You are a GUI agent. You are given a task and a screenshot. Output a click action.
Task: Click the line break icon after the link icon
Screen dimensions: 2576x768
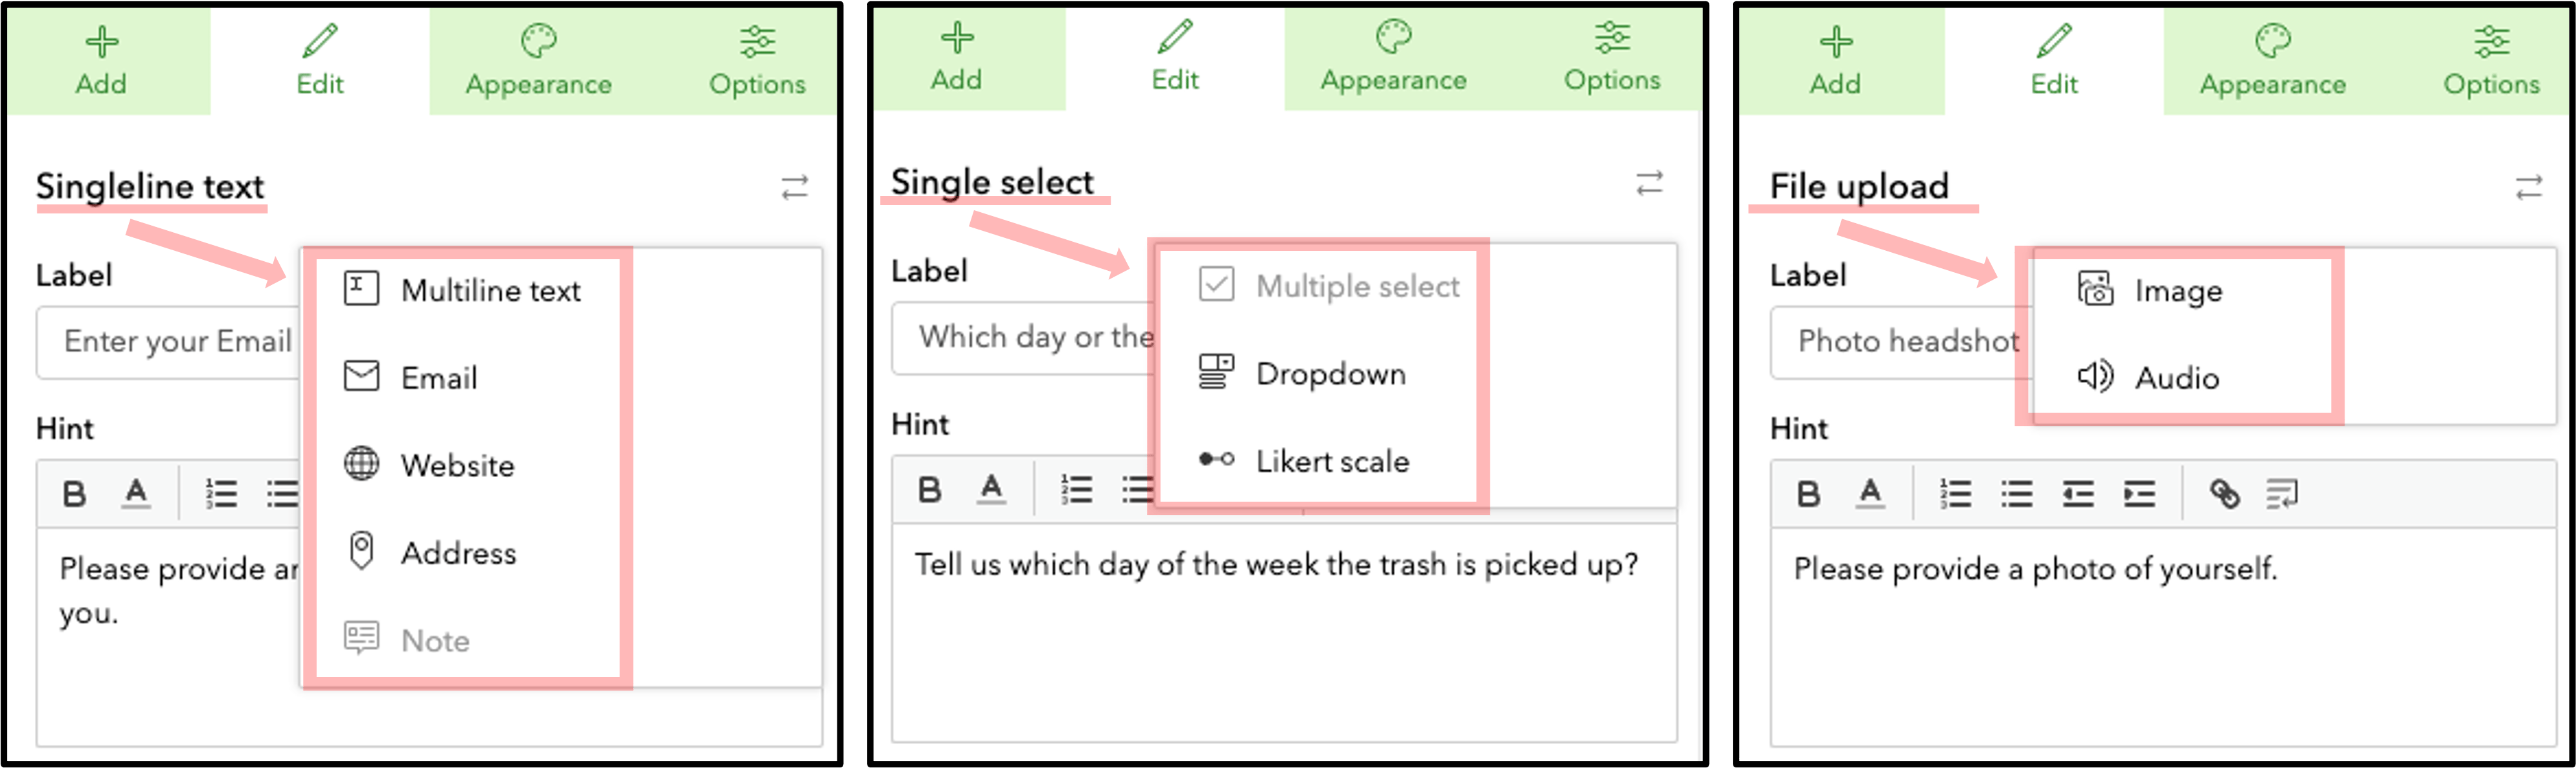[x=2282, y=493]
